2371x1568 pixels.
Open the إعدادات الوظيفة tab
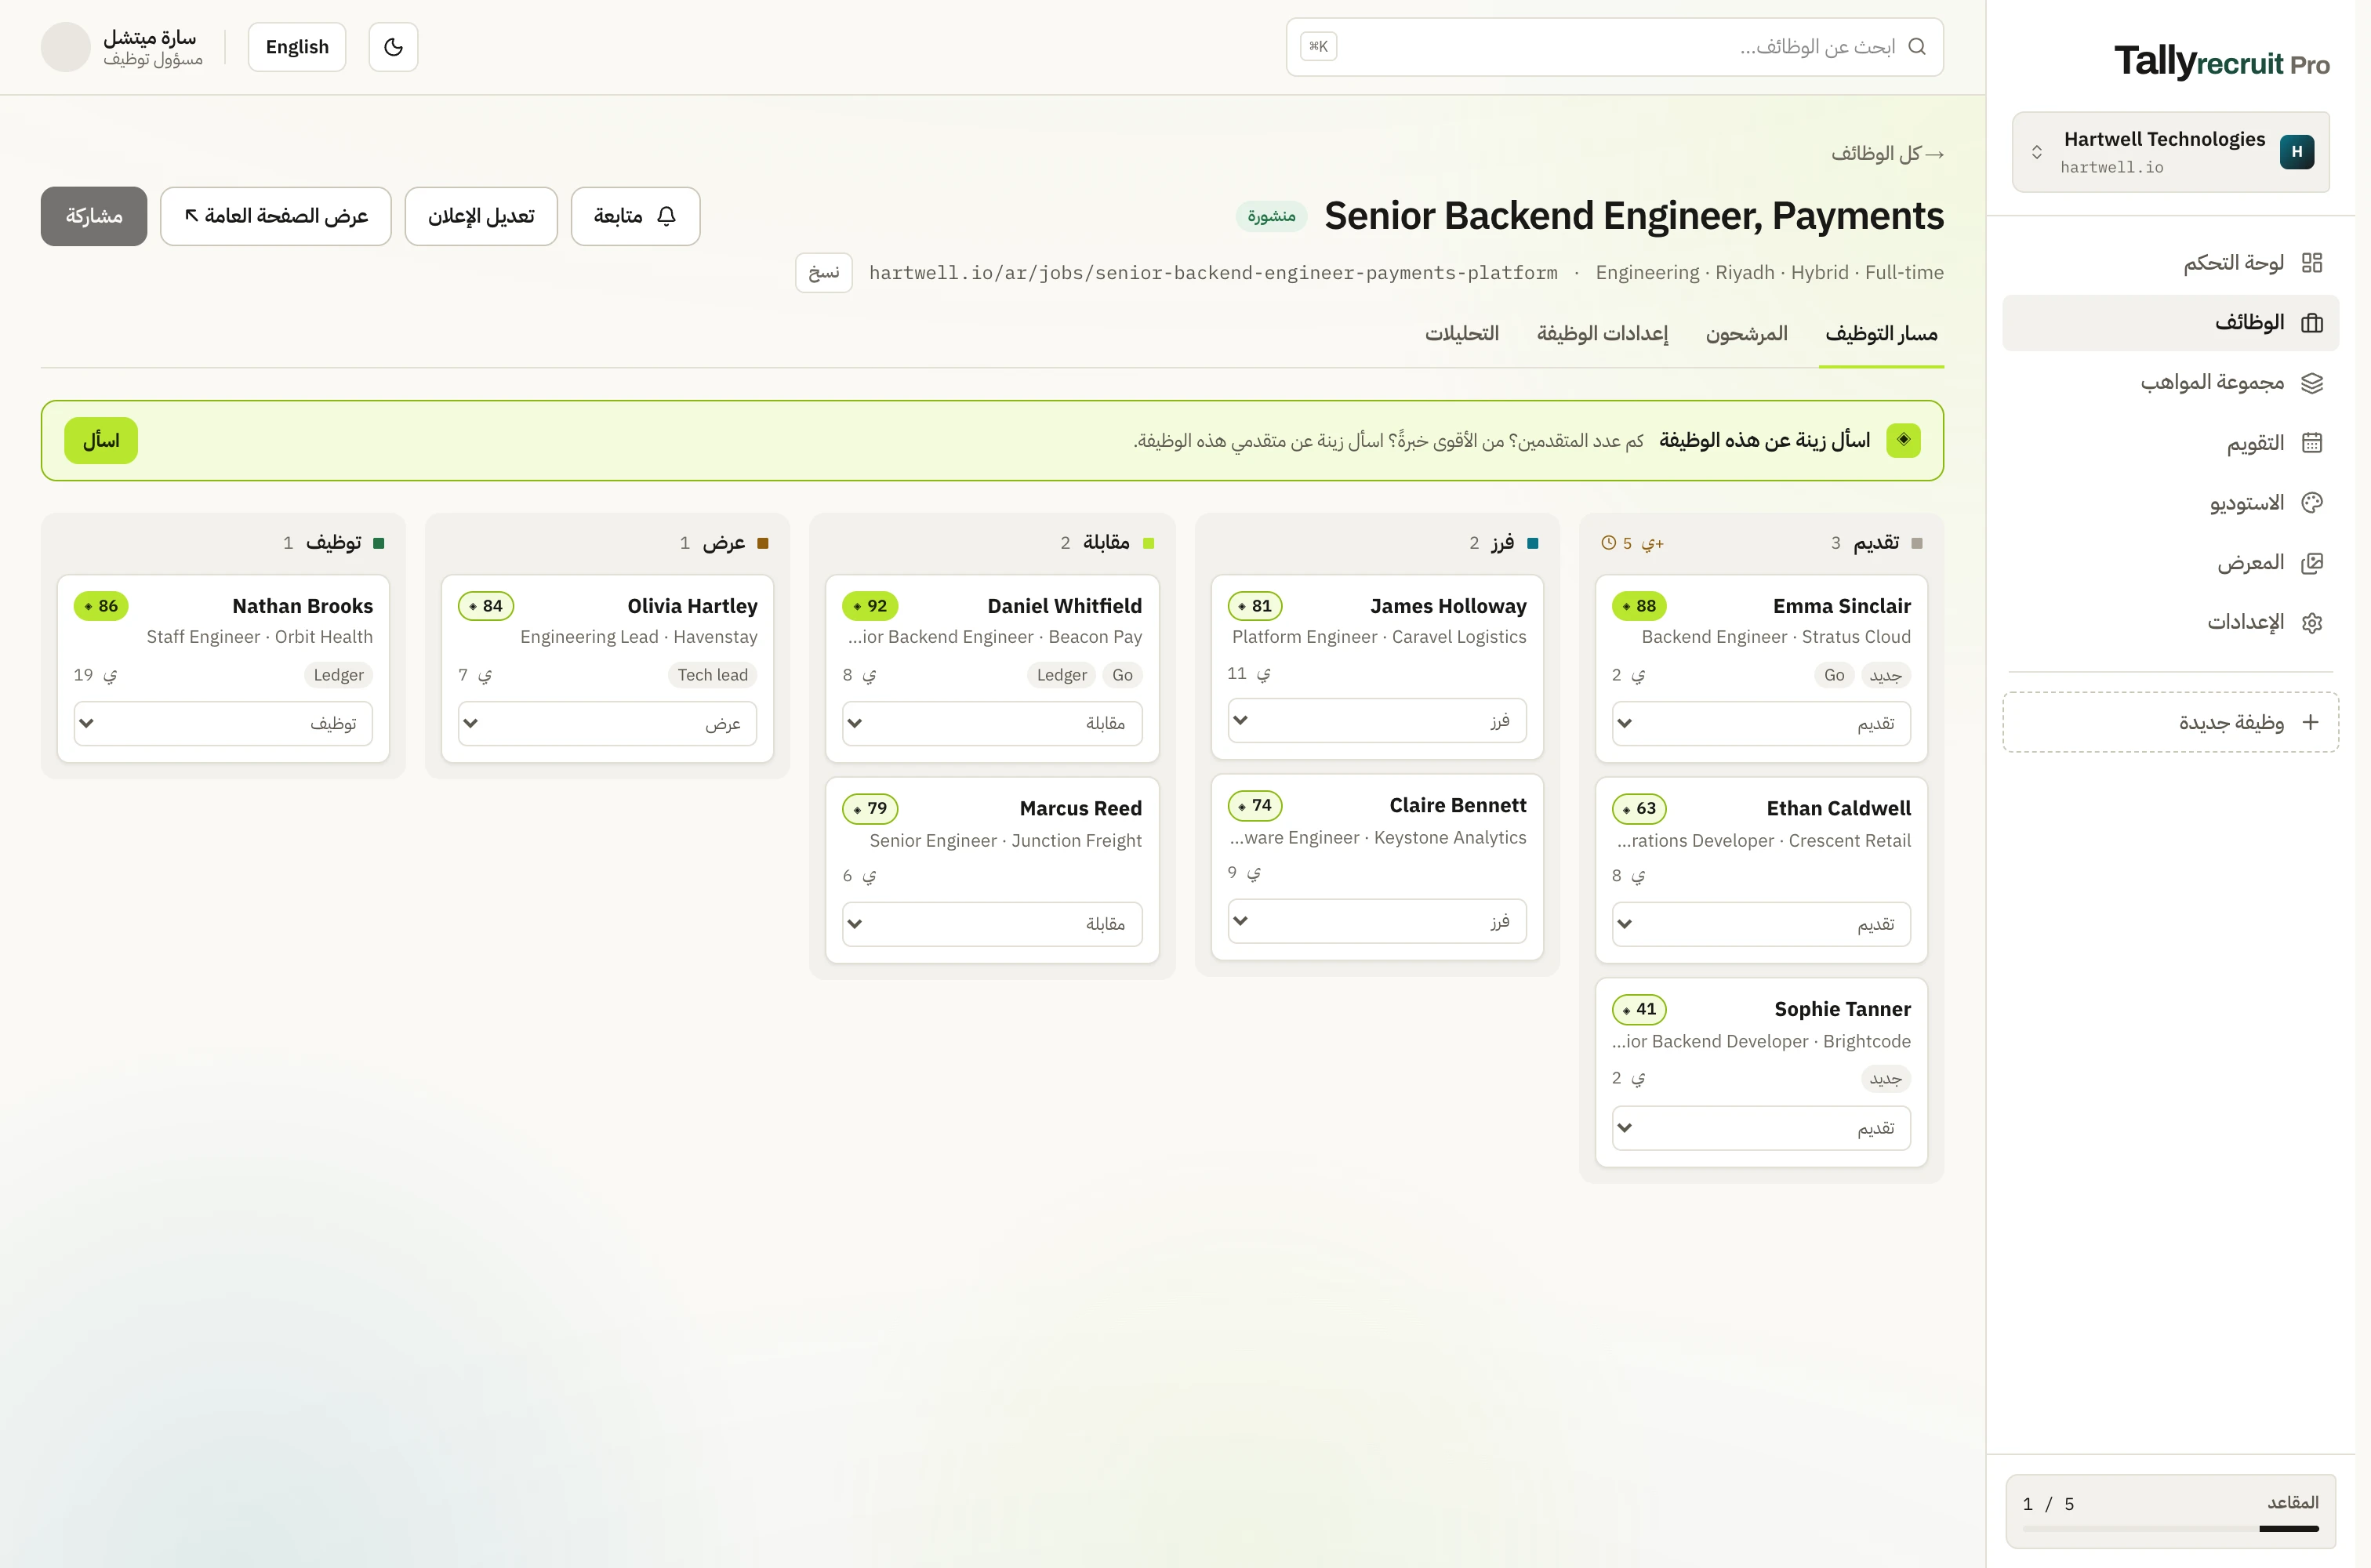(1602, 334)
